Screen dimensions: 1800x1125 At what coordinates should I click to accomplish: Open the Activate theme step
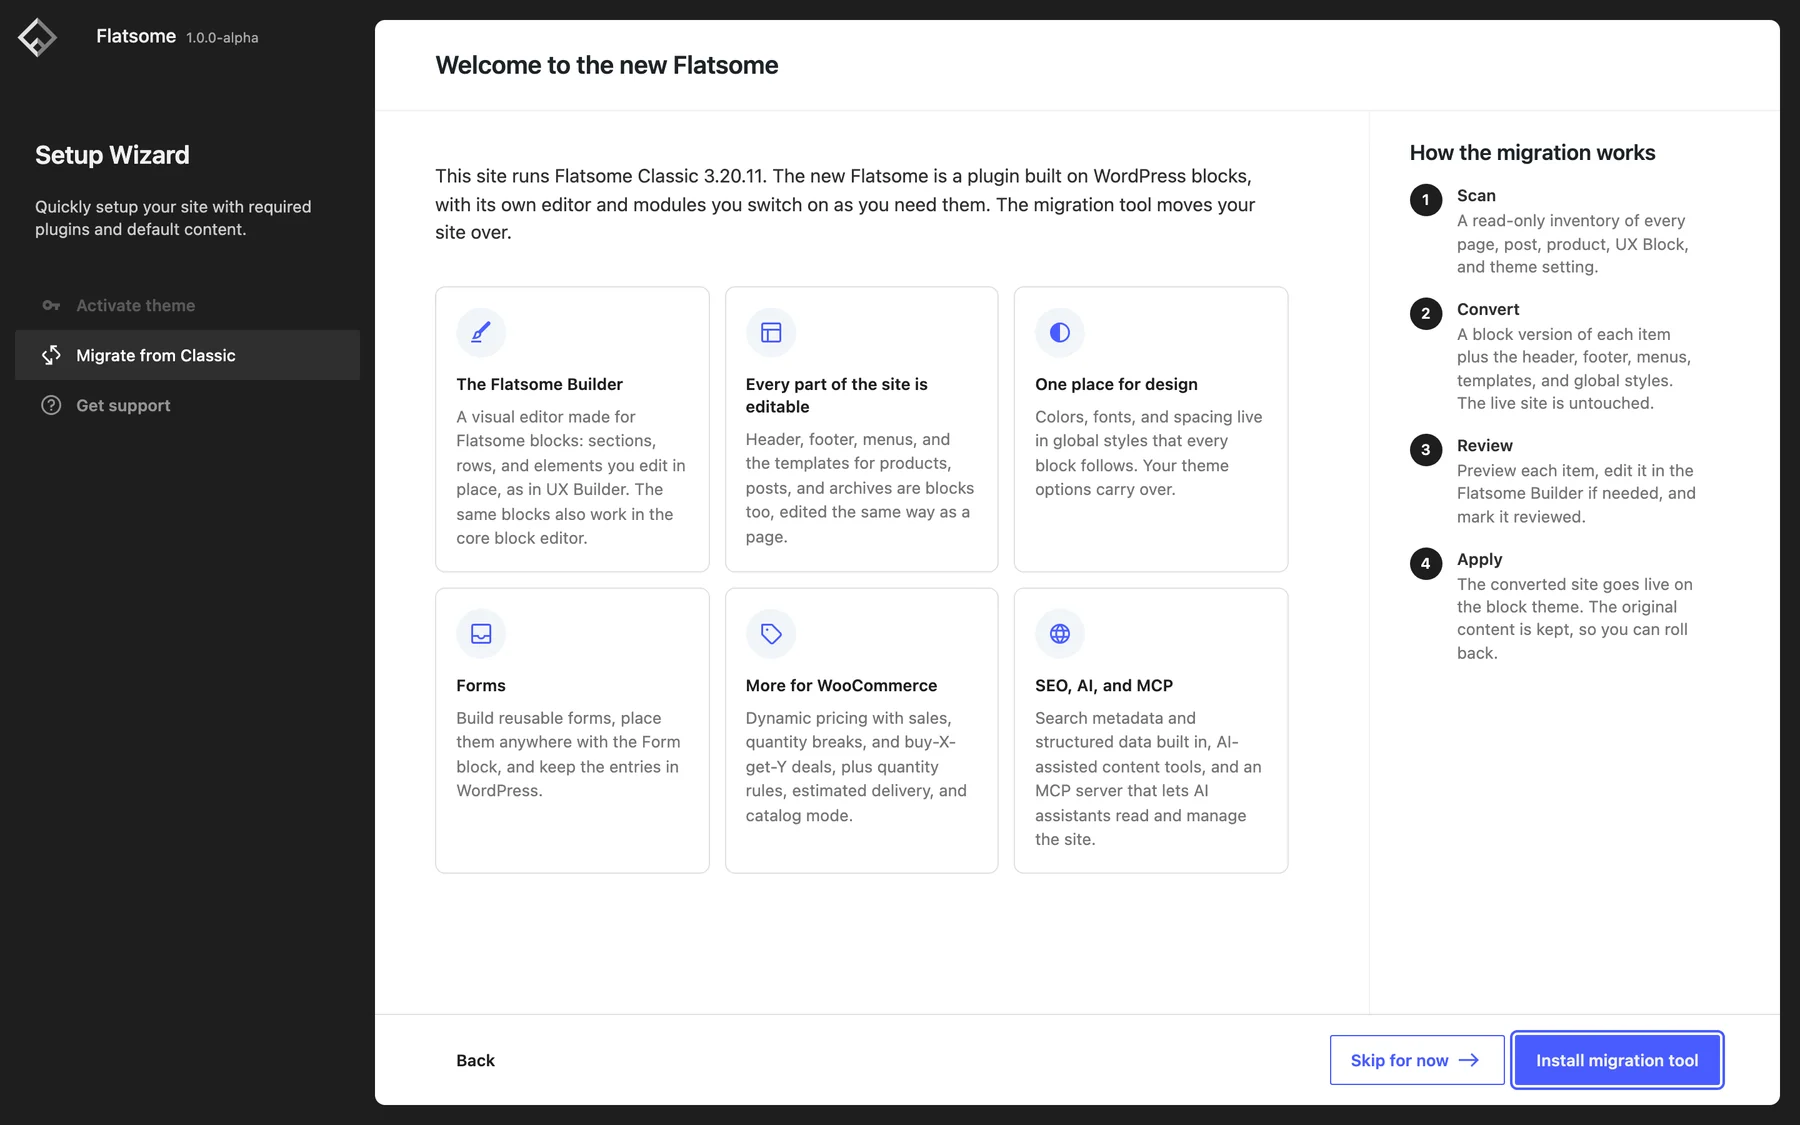[187, 305]
